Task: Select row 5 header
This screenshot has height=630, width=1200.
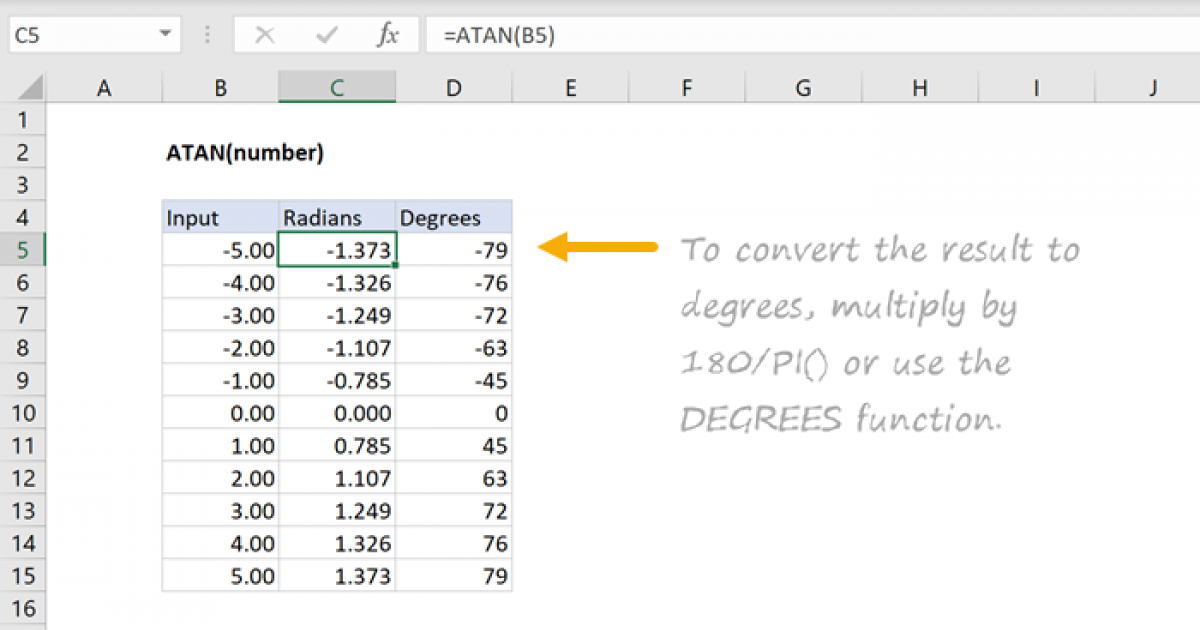Action: [x=23, y=250]
